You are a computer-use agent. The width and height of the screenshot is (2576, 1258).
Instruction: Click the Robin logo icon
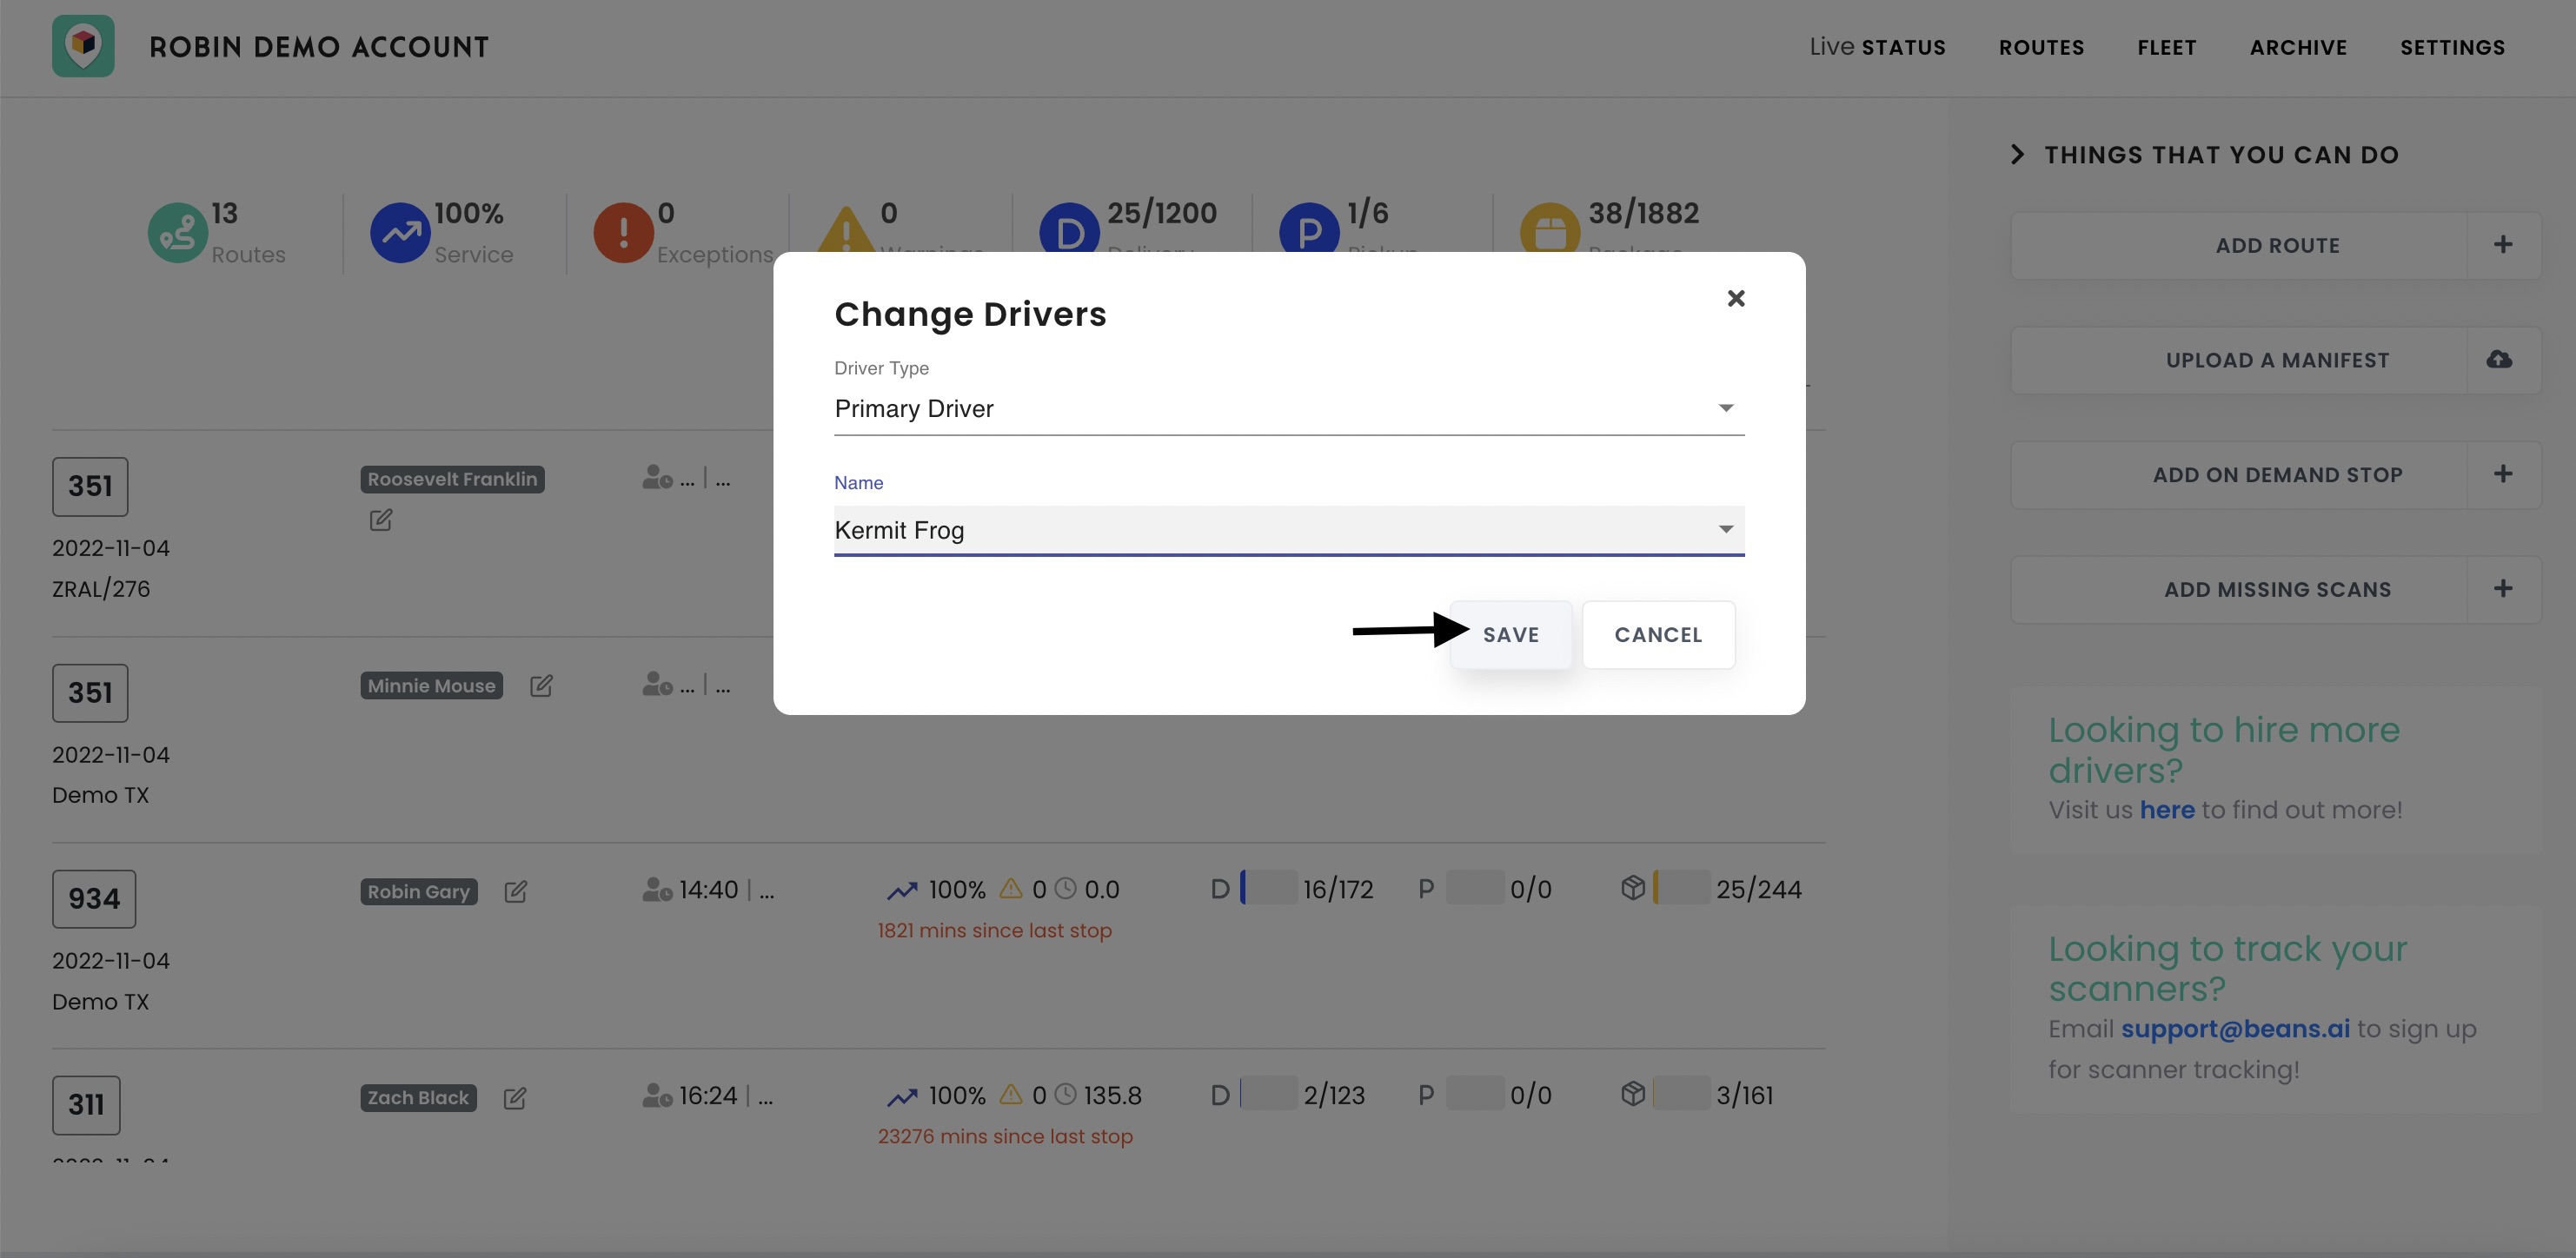(x=83, y=46)
